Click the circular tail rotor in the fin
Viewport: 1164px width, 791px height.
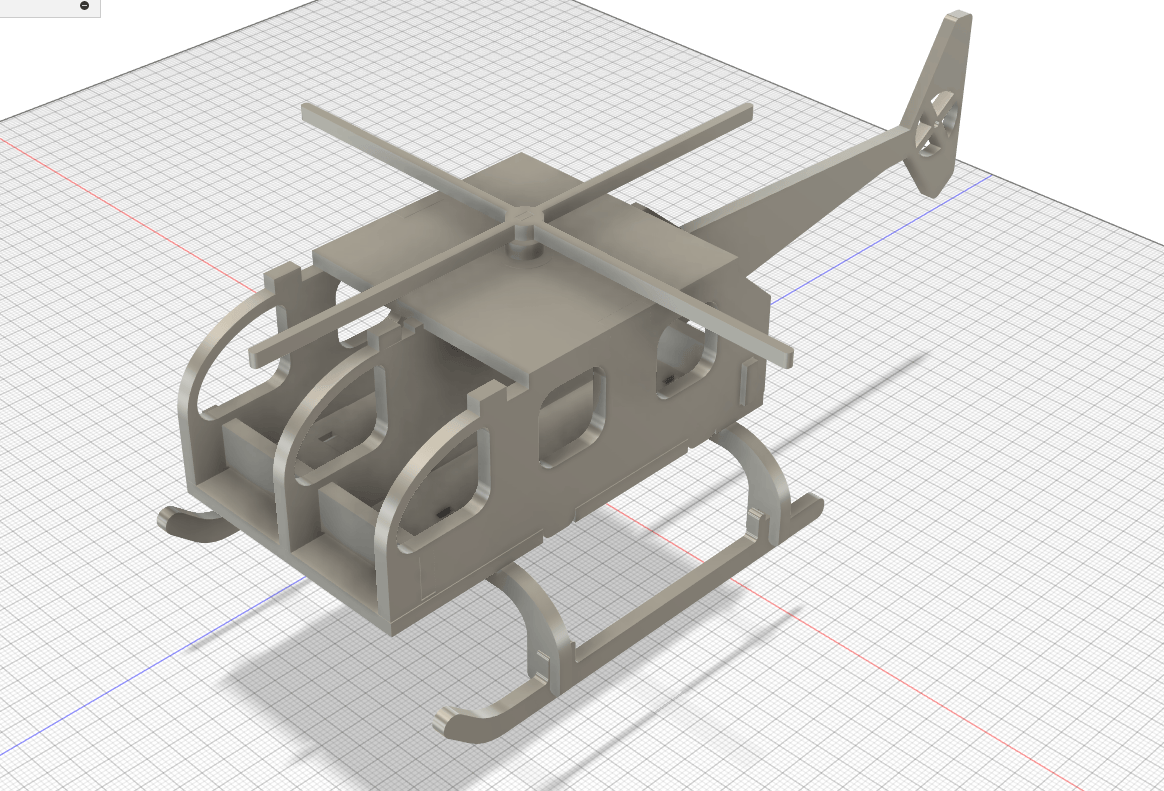pyautogui.click(x=937, y=125)
